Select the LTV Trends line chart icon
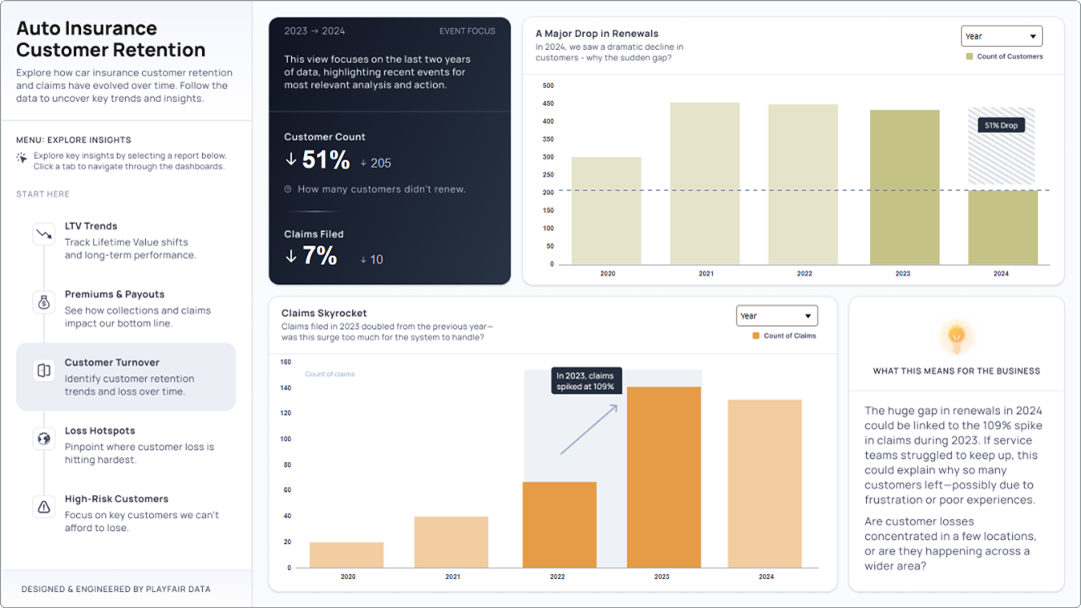The height and width of the screenshot is (608, 1081). 43,232
